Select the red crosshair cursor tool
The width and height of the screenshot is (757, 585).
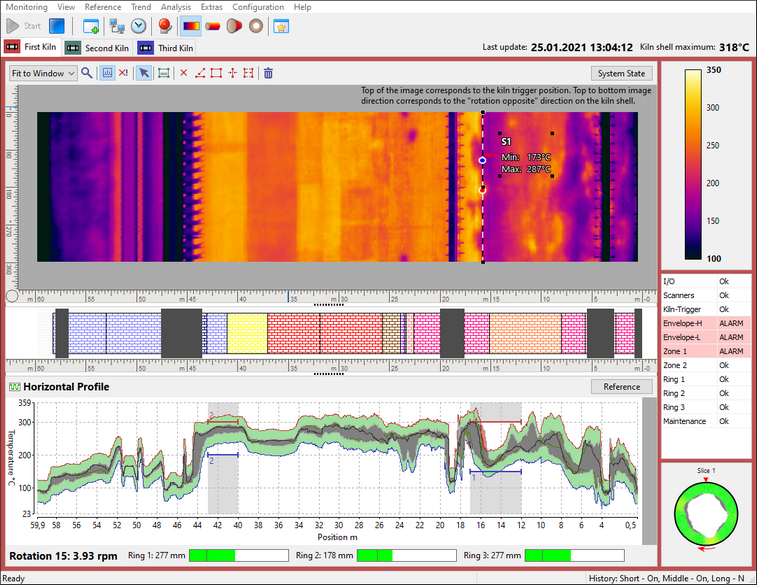(232, 73)
